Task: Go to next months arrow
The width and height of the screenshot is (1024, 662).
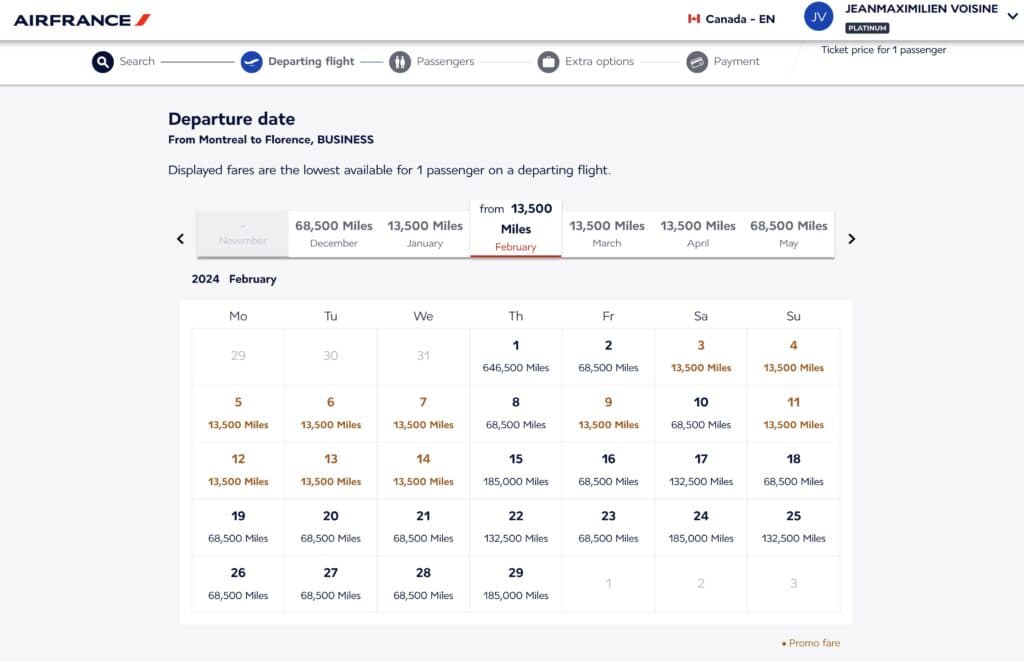Action: (x=851, y=239)
